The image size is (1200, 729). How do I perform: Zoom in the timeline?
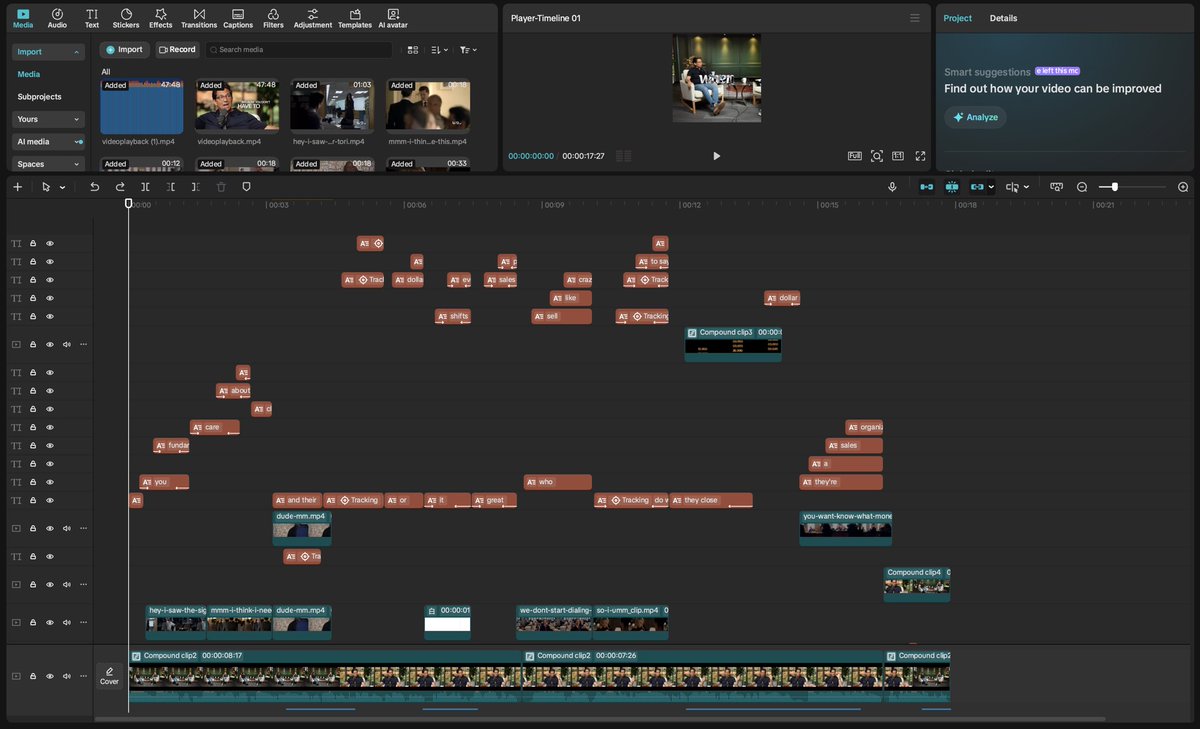1183,187
